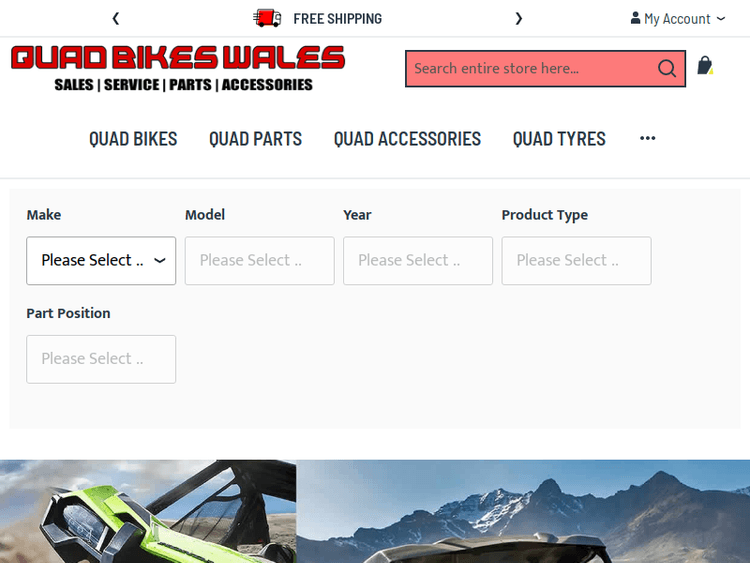Click the red delivery truck icon

[267, 18]
